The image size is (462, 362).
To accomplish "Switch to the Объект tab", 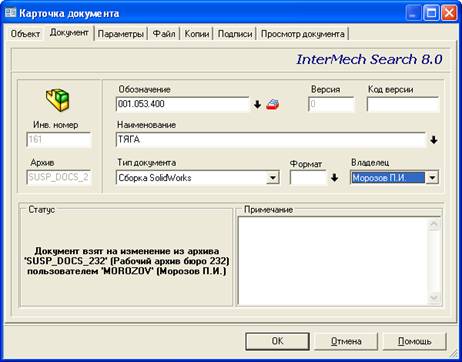I will [25, 34].
